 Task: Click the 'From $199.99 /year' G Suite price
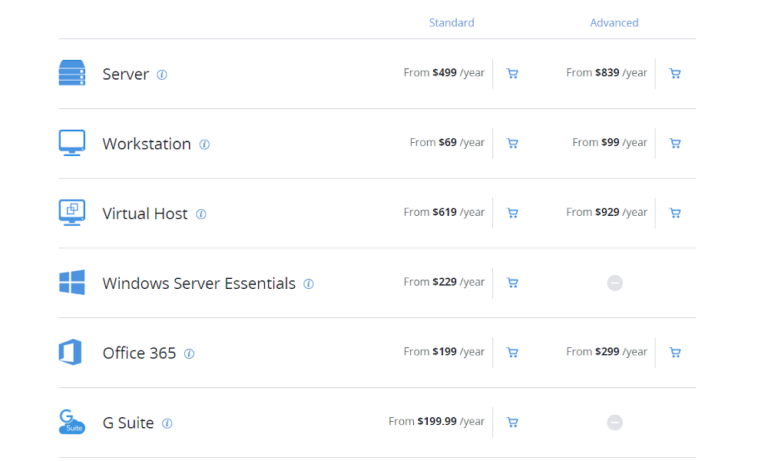coord(436,421)
